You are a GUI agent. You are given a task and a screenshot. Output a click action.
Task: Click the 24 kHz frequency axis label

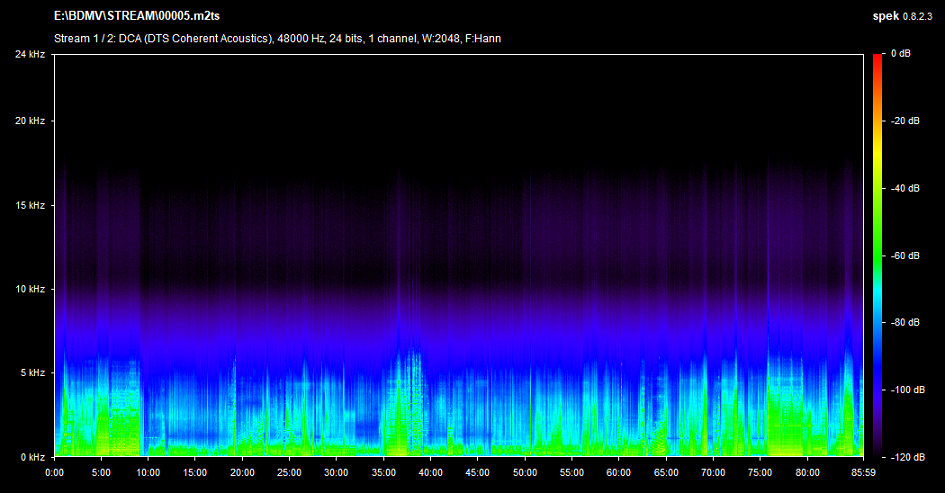(30, 54)
